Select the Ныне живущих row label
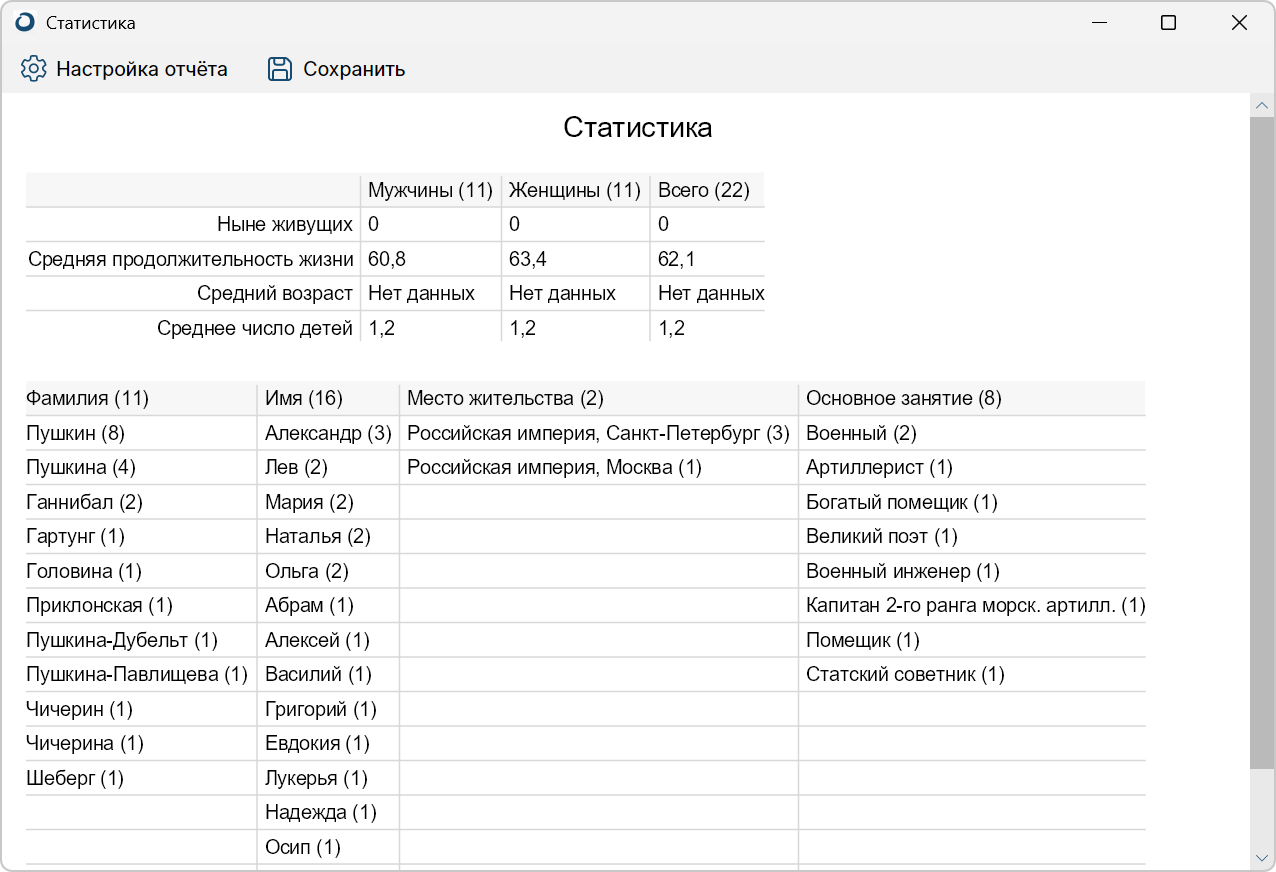Image resolution: width=1276 pixels, height=872 pixels. click(x=285, y=224)
